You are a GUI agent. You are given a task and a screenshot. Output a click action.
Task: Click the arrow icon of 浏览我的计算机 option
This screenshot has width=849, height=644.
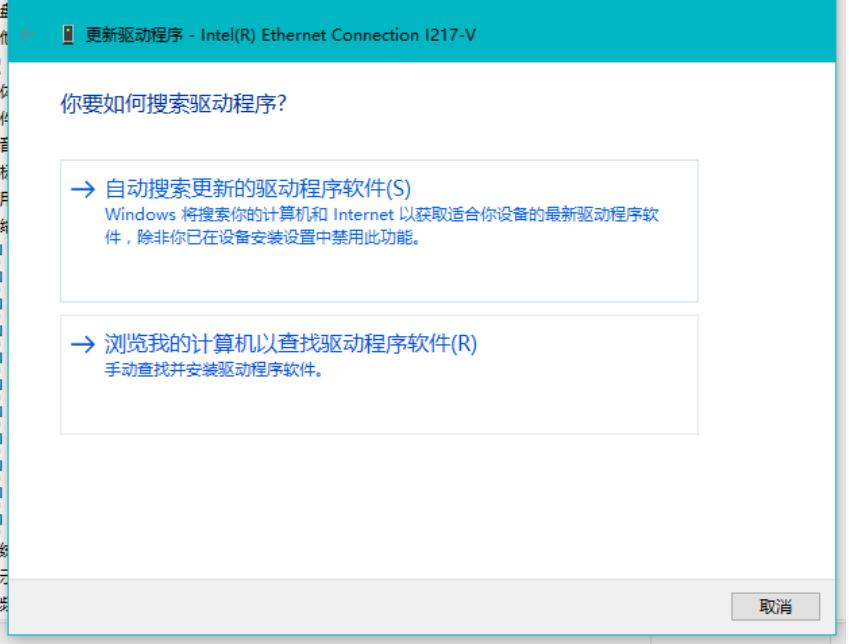pos(86,345)
